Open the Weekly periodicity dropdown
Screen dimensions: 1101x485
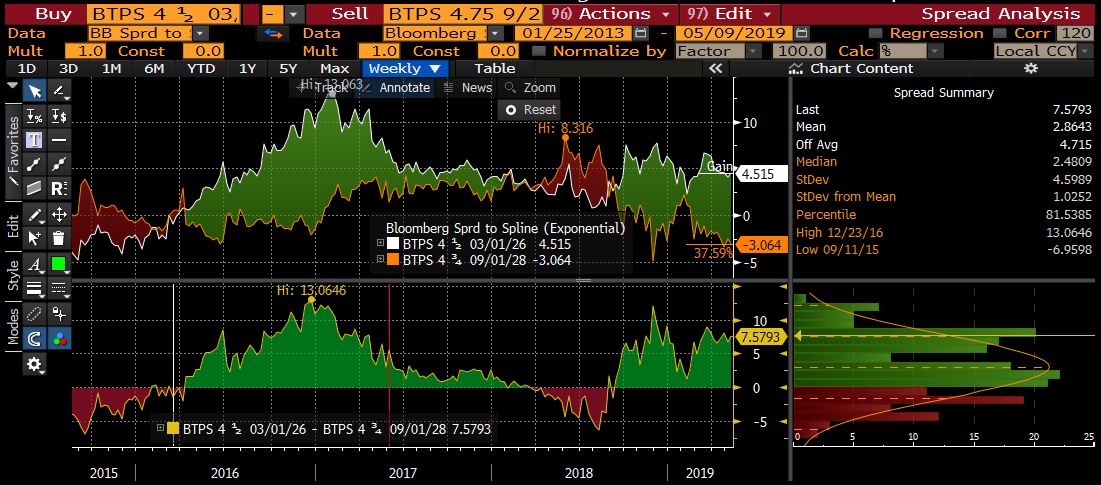pyautogui.click(x=404, y=68)
